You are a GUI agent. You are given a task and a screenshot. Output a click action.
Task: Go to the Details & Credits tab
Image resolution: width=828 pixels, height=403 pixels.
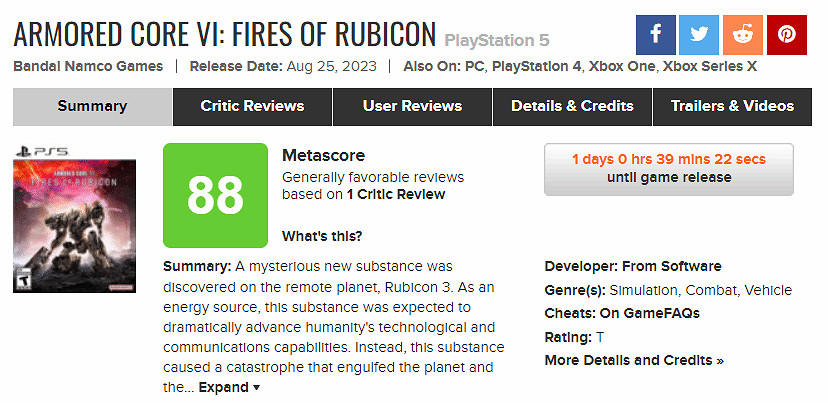coord(572,106)
